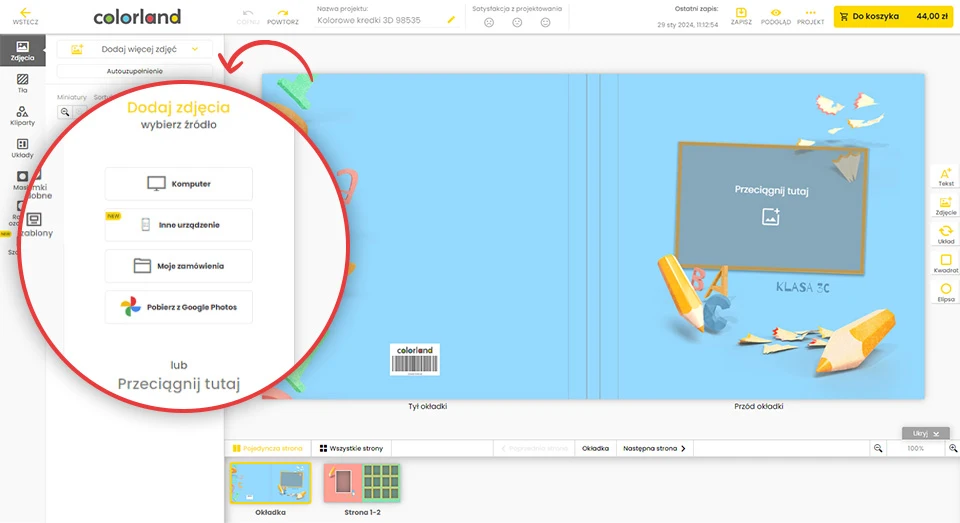Open the Zdjęcia photos tab
960x523 pixels.
[x=22, y=51]
